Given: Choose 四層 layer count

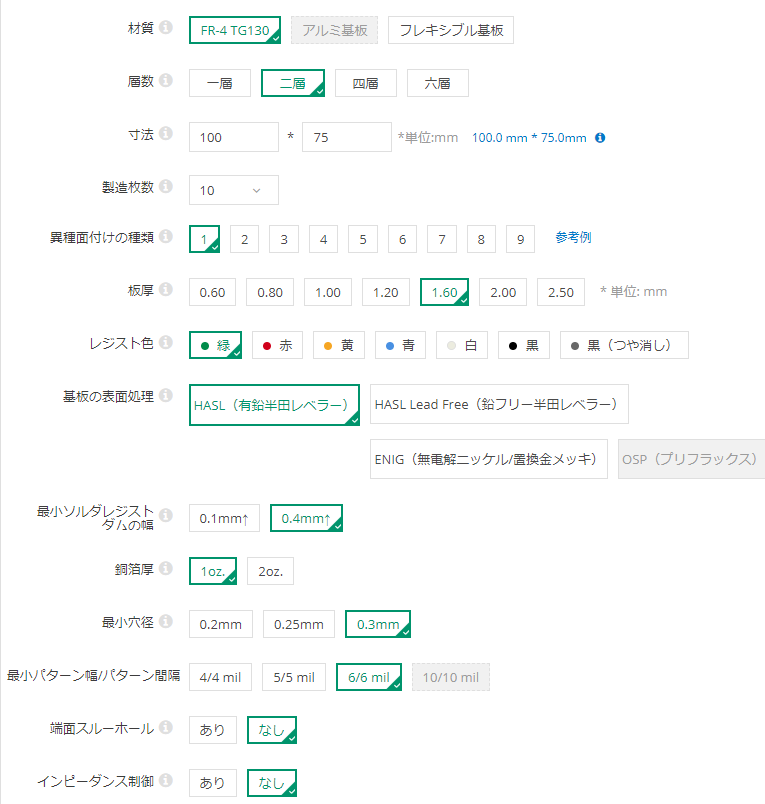Looking at the screenshot, I should click(x=366, y=83).
